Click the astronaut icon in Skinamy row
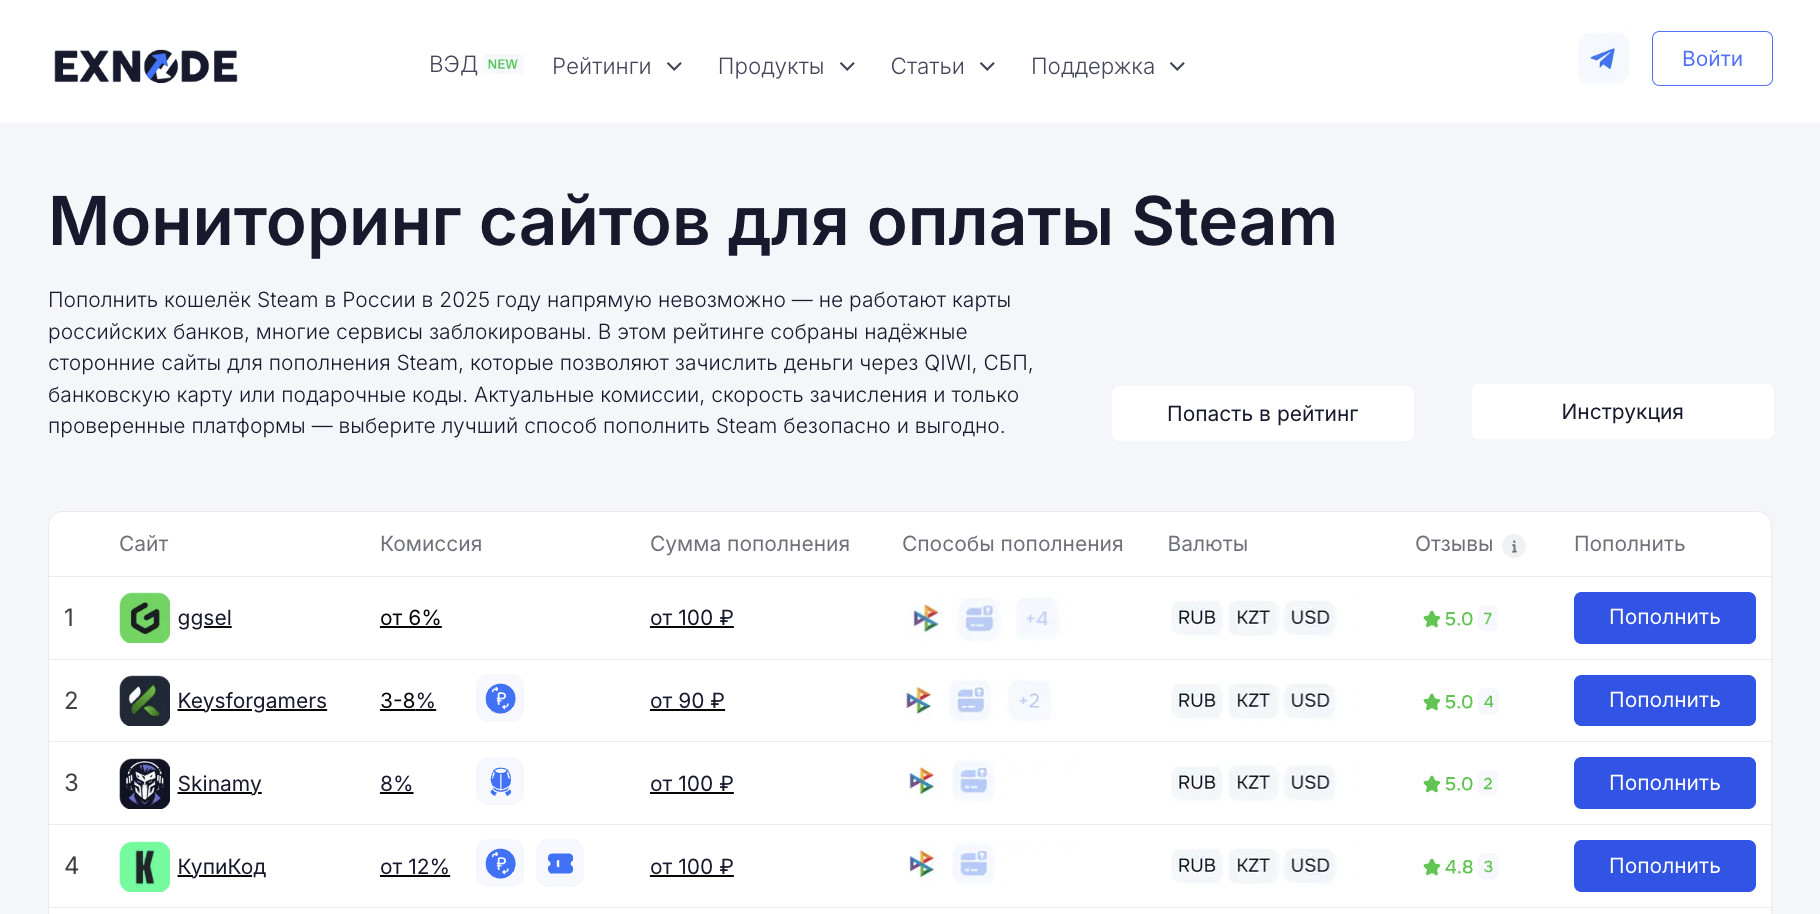Image resolution: width=1820 pixels, height=914 pixels. 500,781
